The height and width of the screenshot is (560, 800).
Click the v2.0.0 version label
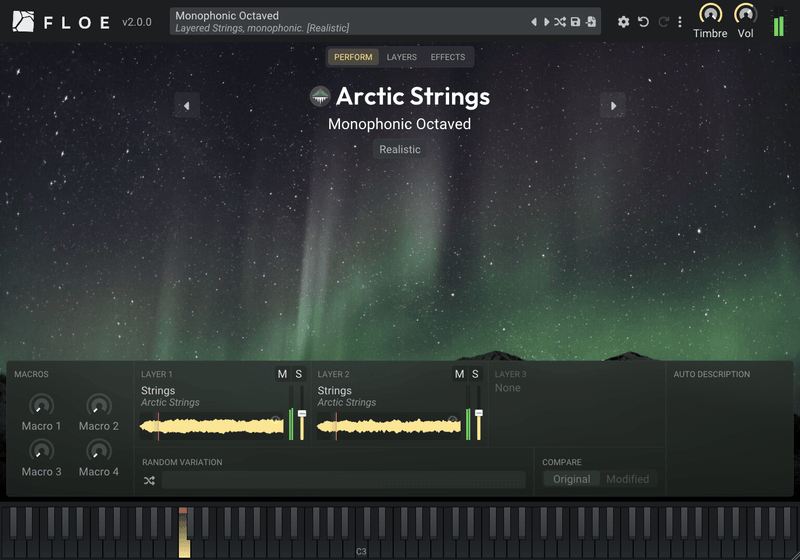(x=137, y=22)
